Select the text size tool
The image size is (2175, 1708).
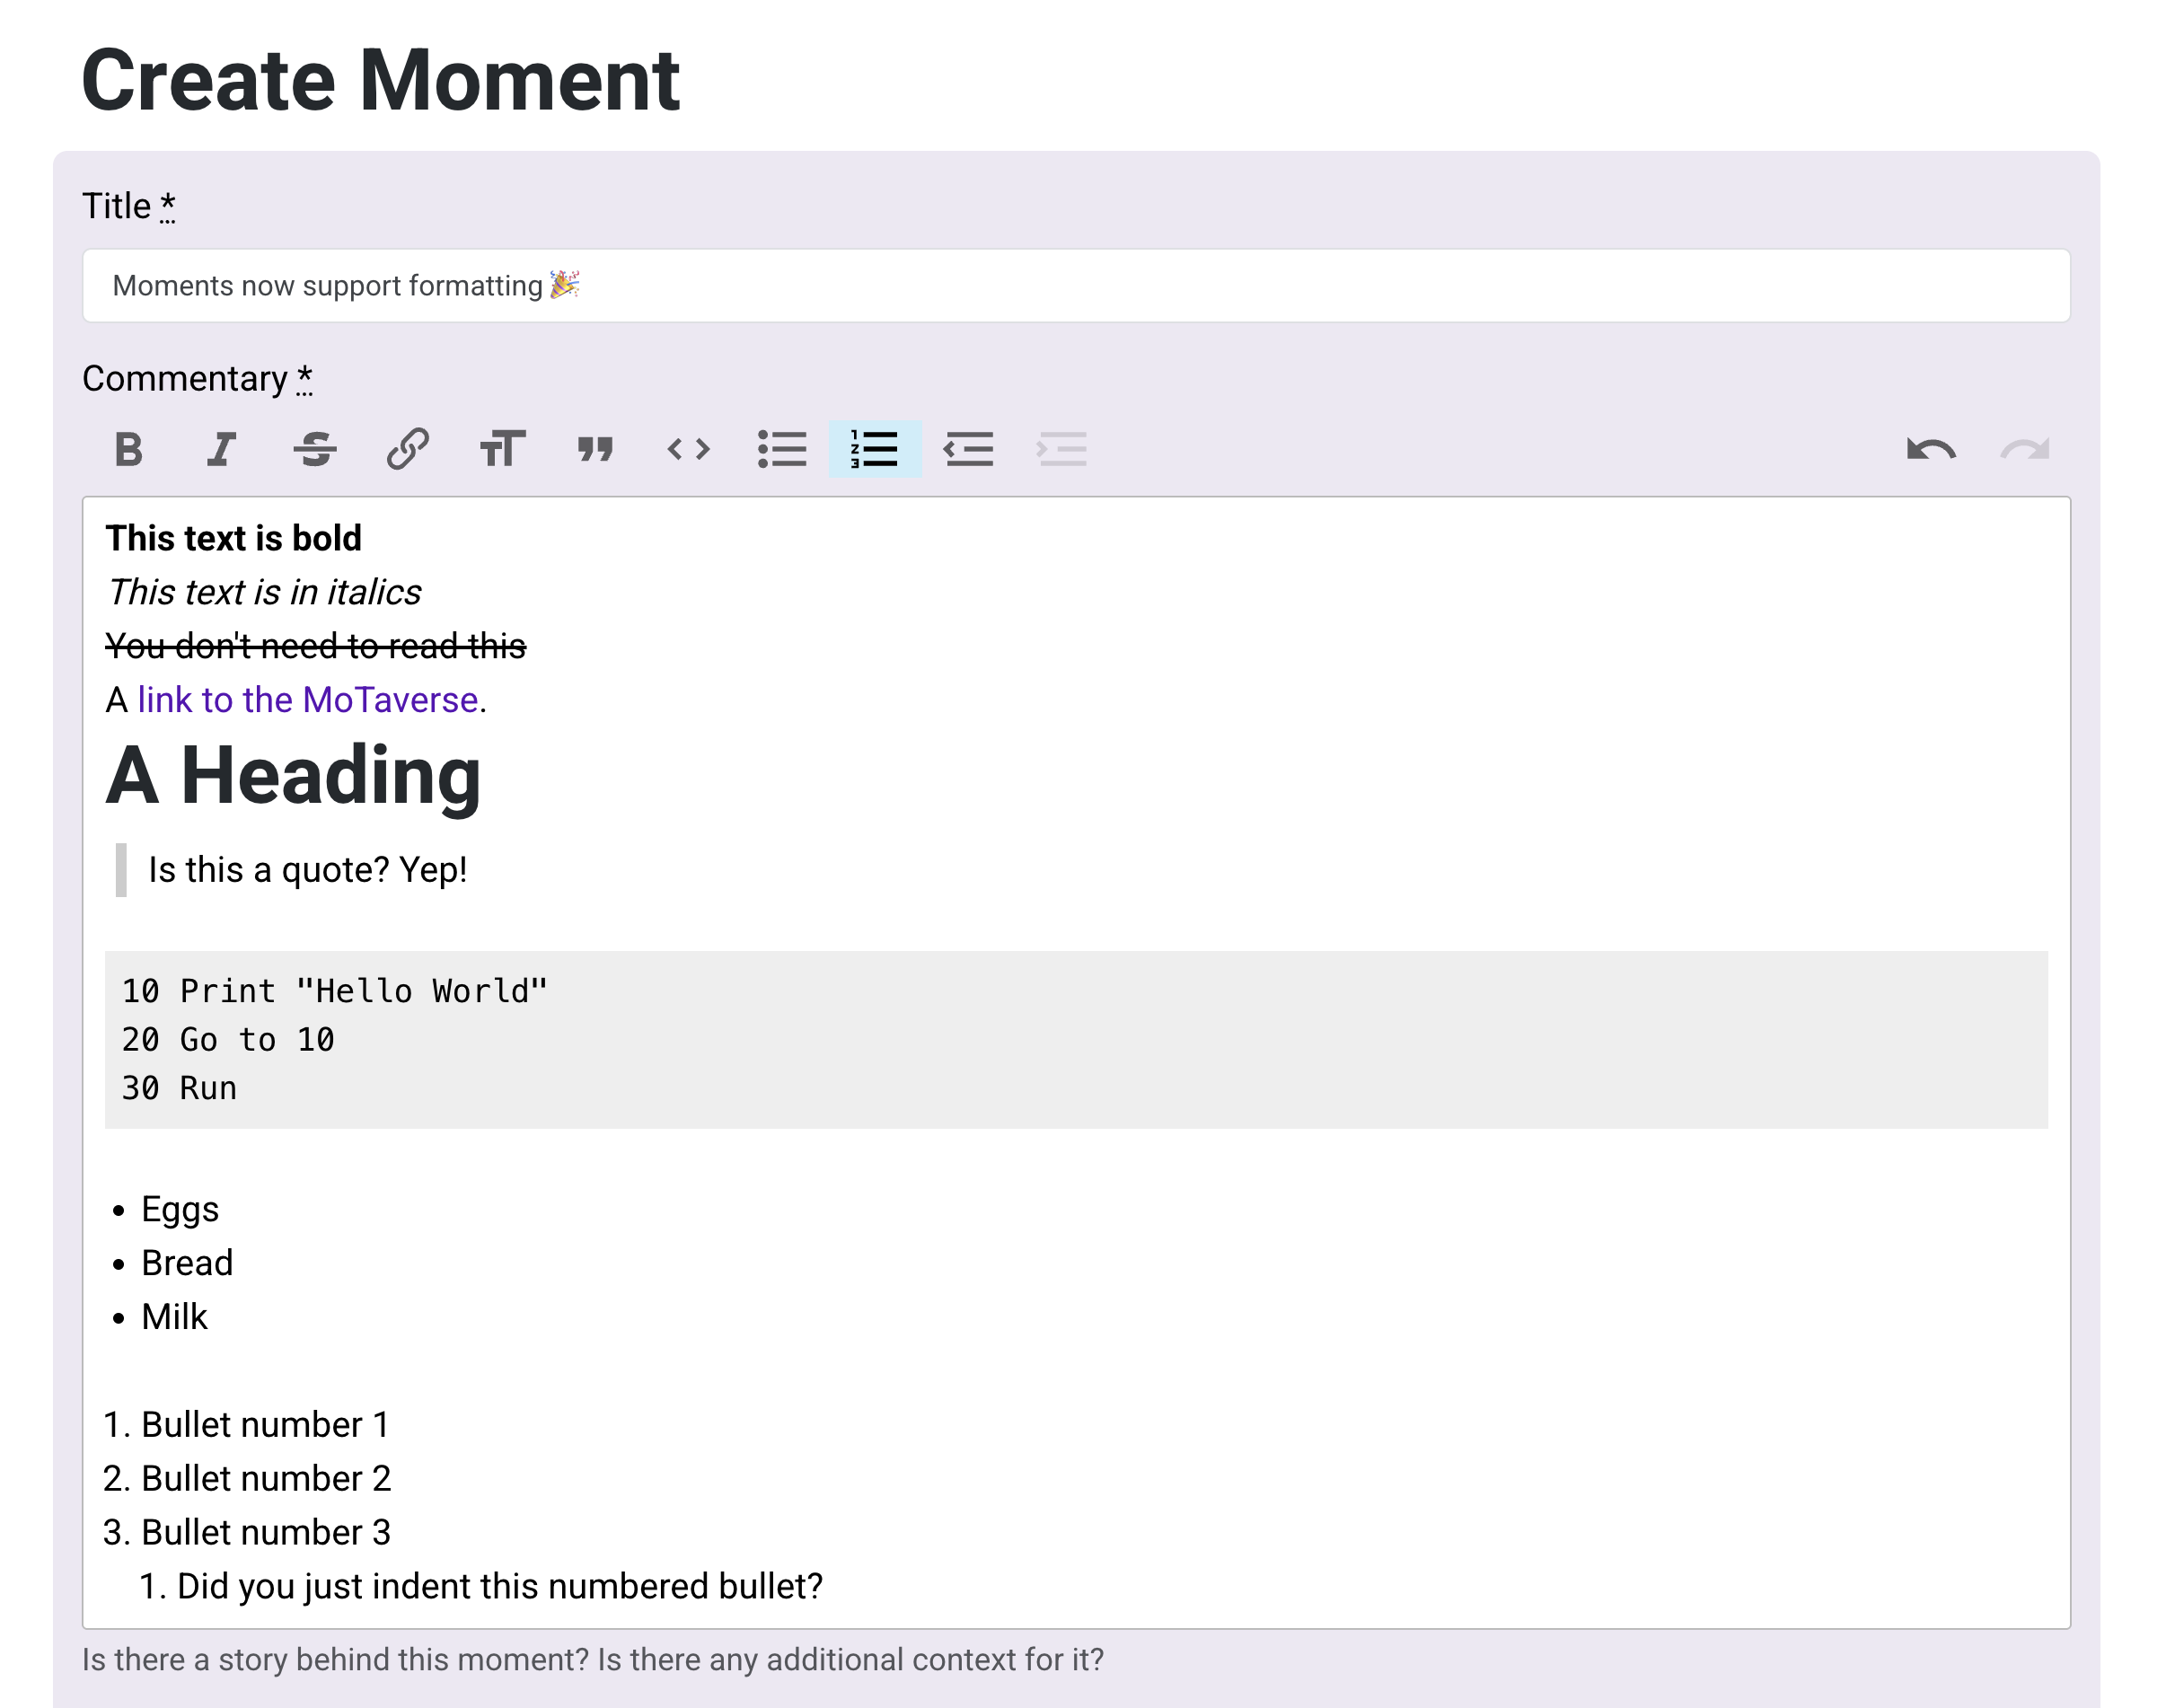click(501, 450)
